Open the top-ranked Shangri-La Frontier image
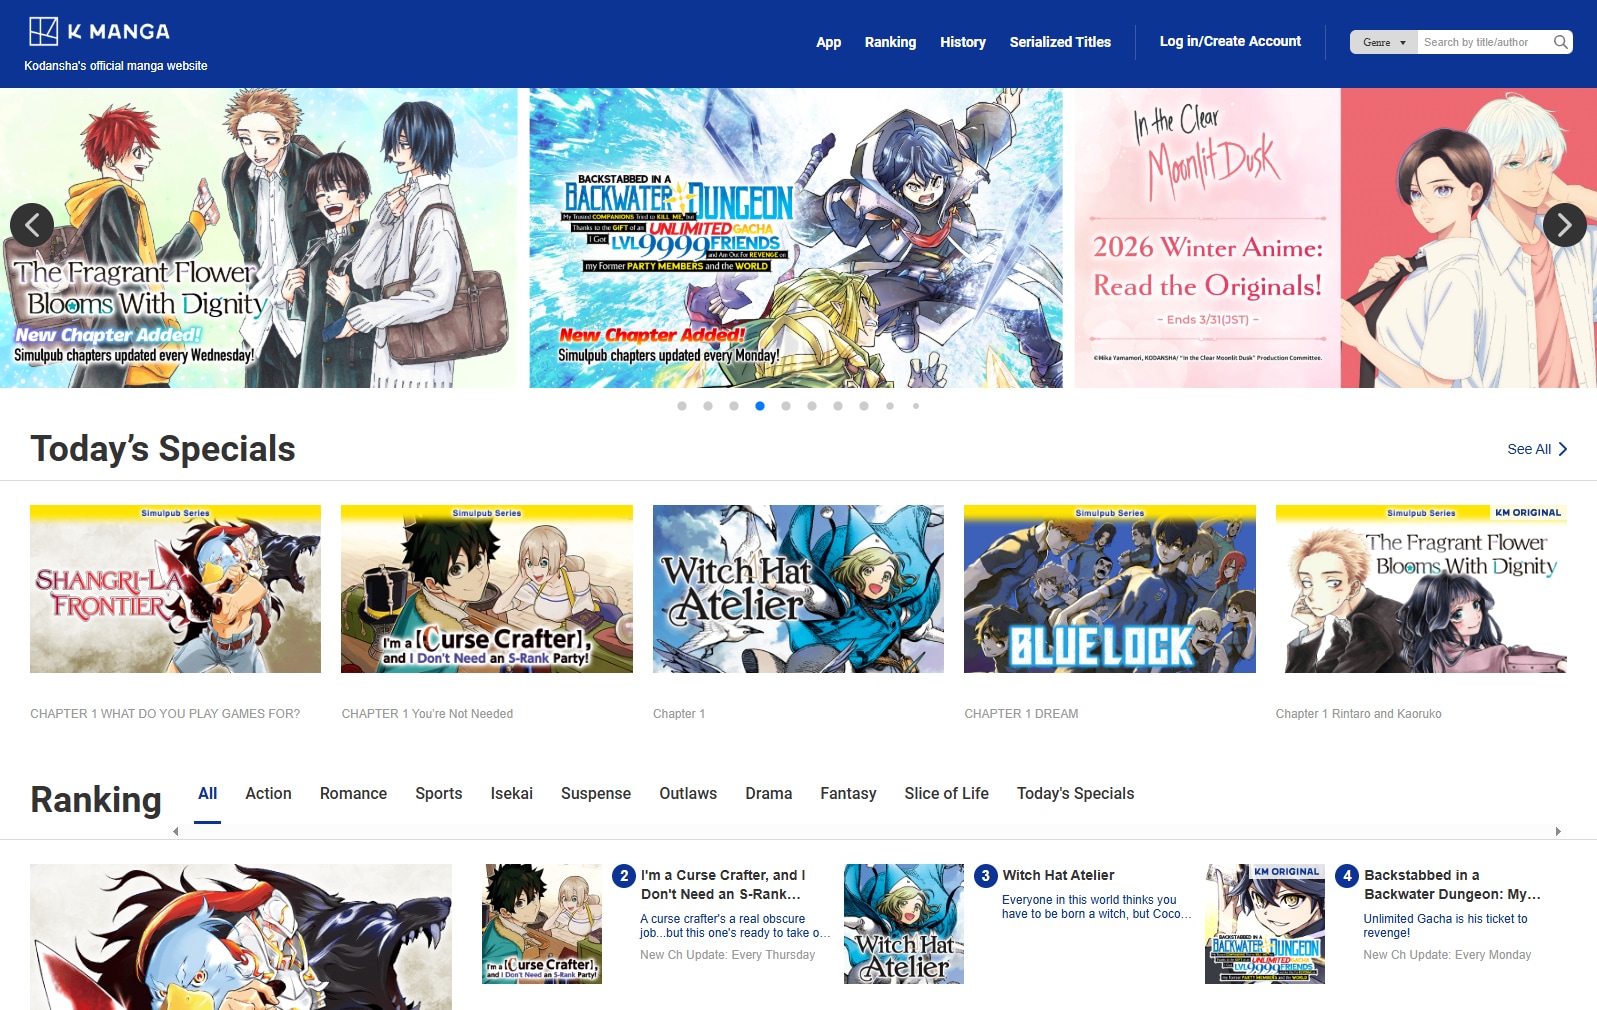The image size is (1597, 1010). click(x=241, y=937)
